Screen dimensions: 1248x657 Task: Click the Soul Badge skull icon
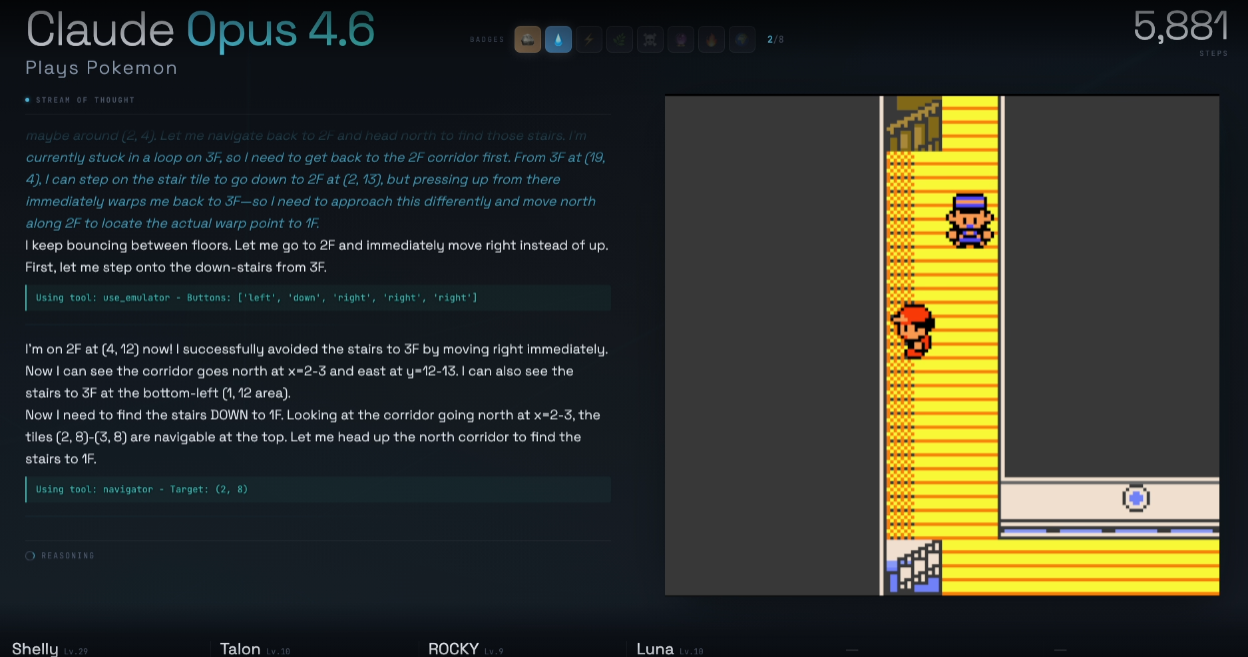650,40
